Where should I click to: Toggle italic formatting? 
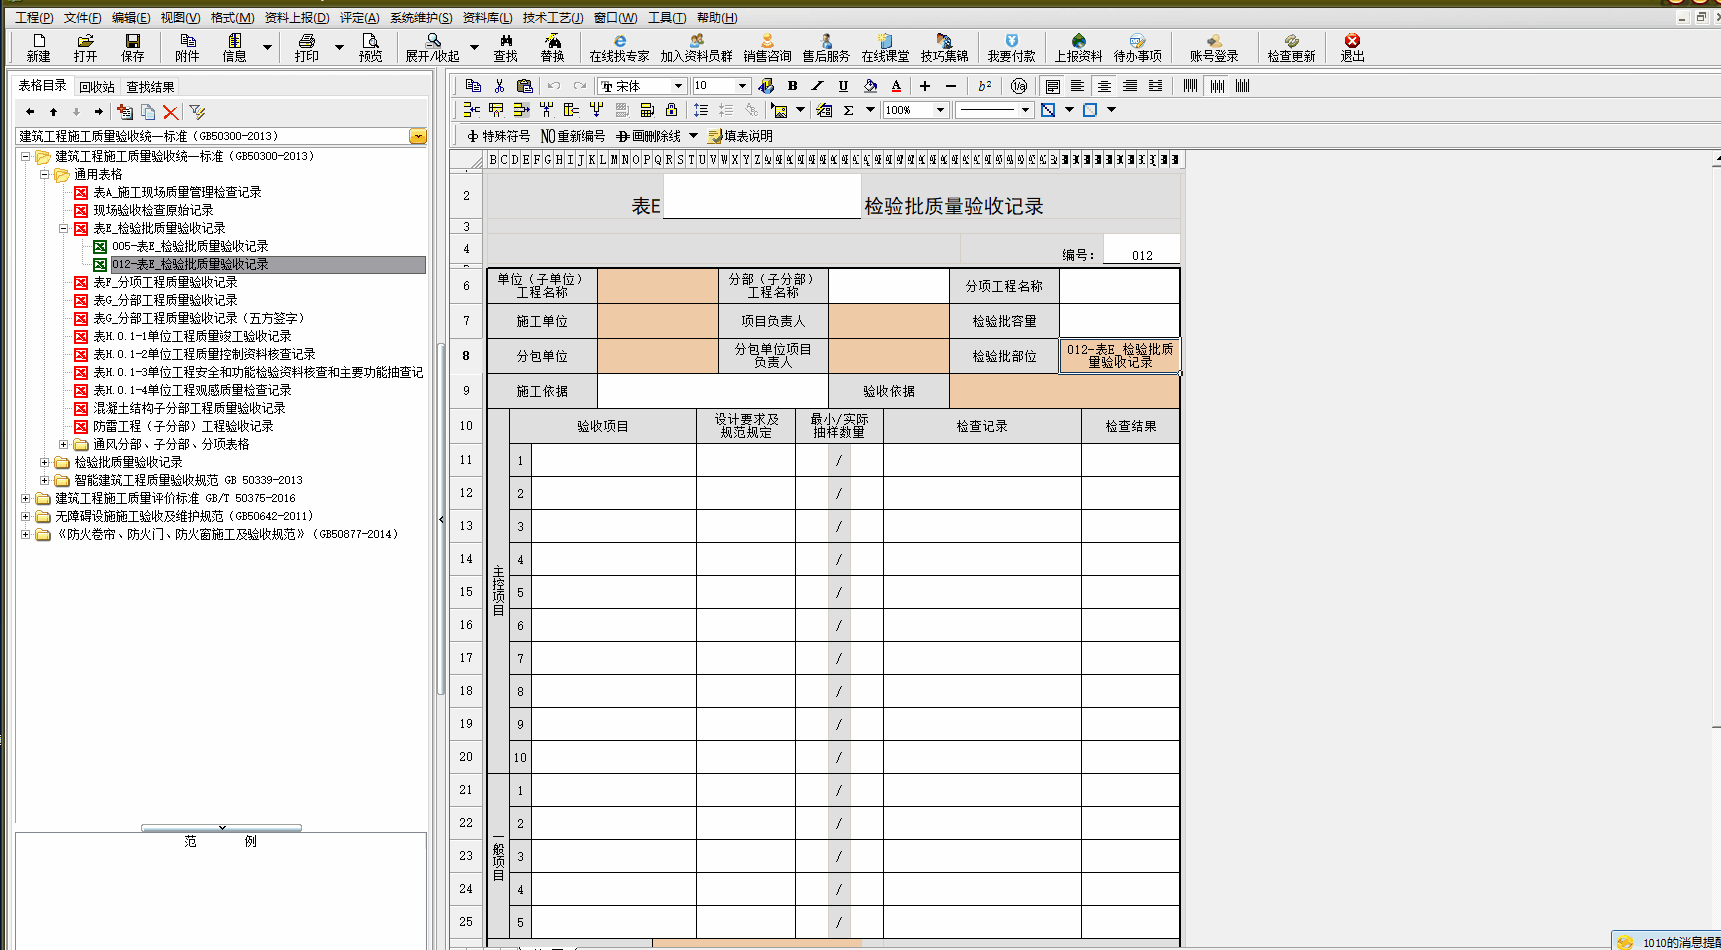[x=817, y=86]
